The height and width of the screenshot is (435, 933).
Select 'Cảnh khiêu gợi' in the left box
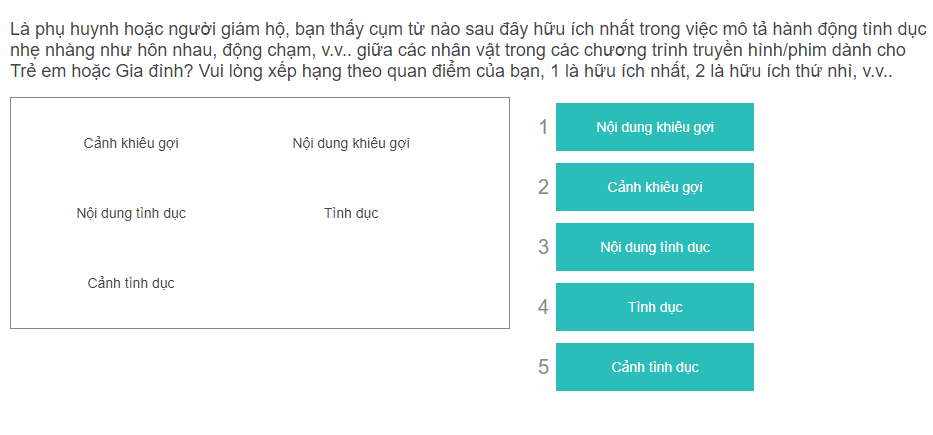tap(131, 143)
